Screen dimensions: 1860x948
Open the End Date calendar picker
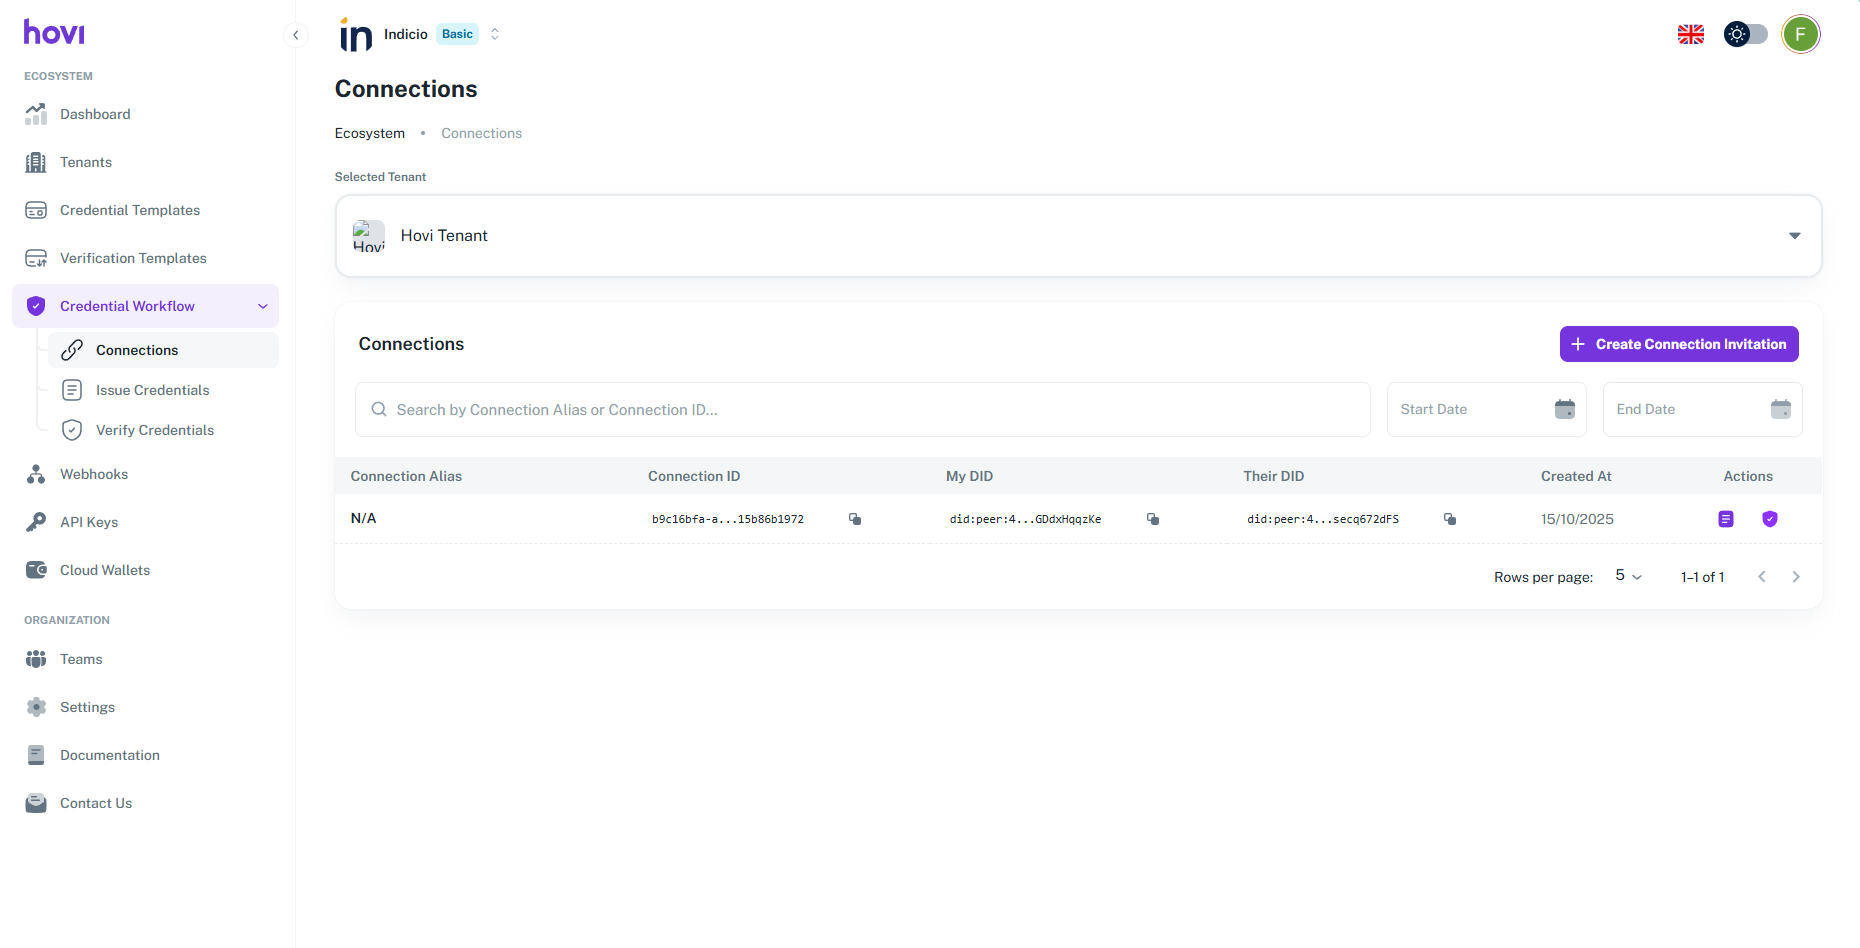(x=1781, y=409)
